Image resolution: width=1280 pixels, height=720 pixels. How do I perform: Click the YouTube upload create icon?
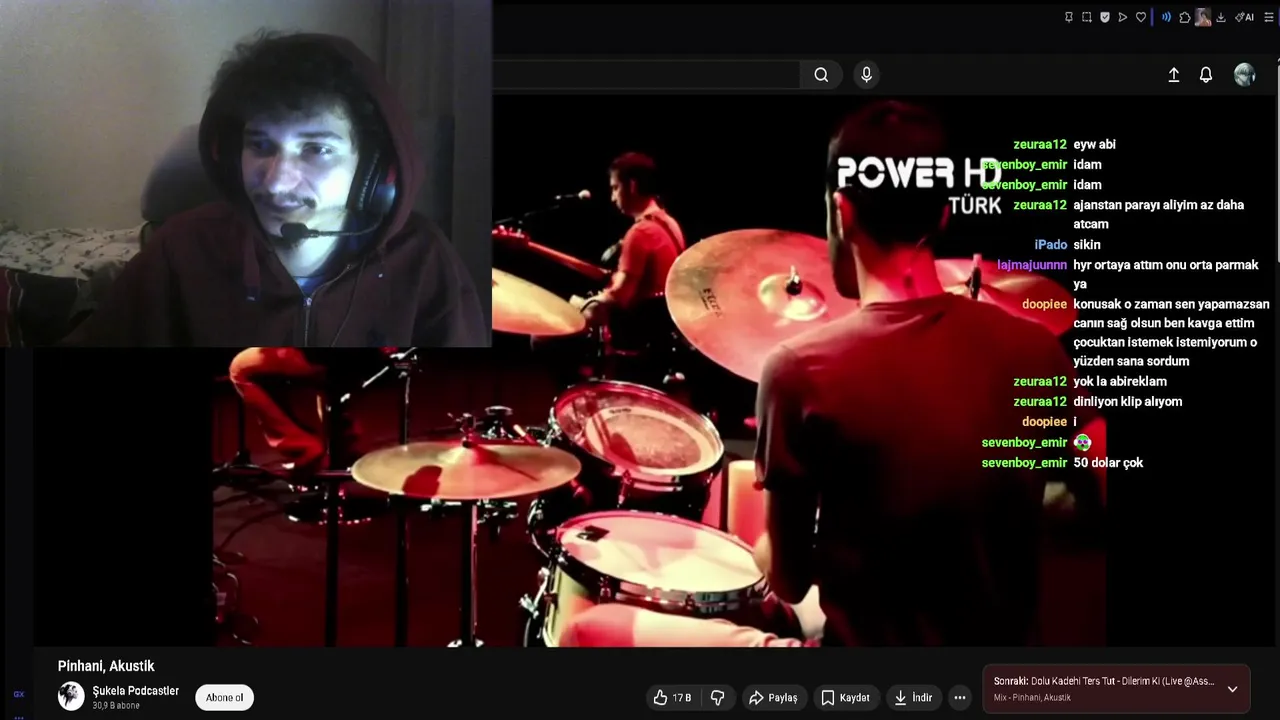tap(1174, 75)
